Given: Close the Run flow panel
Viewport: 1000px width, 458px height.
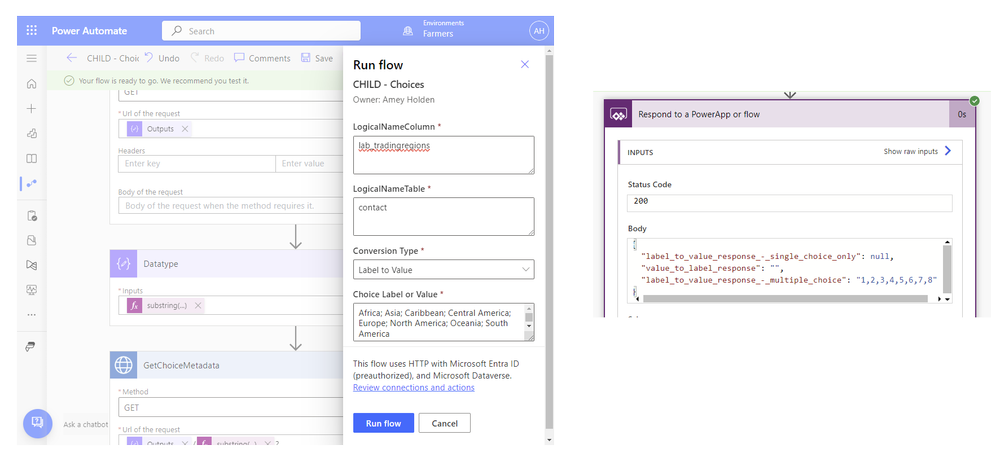Looking at the screenshot, I should [x=525, y=64].
